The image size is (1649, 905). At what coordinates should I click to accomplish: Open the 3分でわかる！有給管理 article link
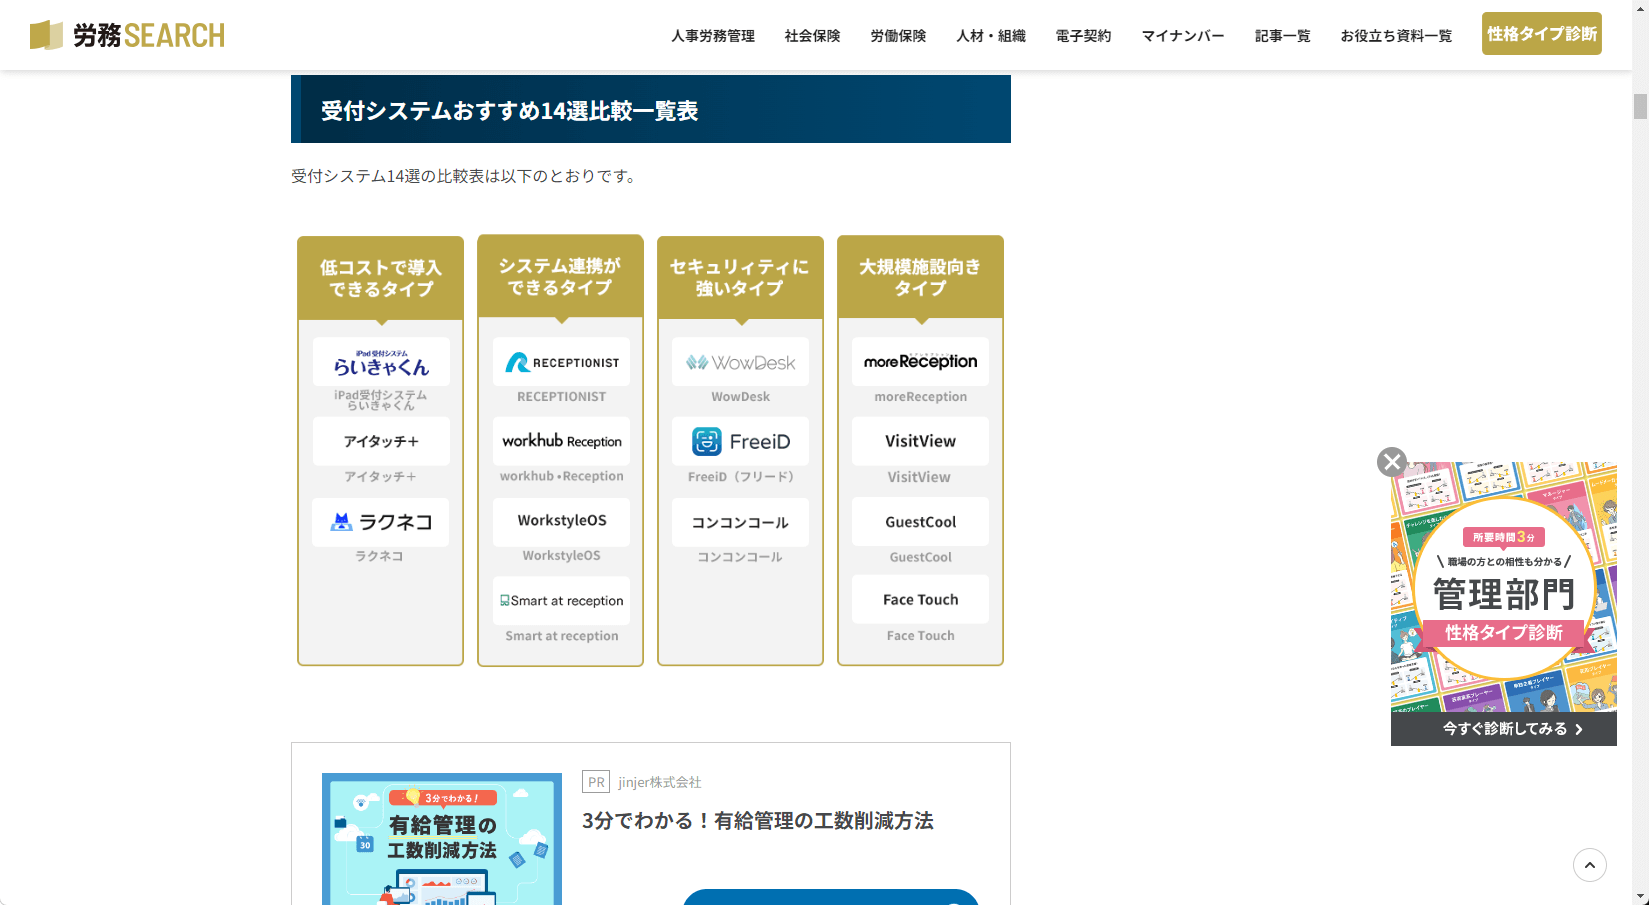[x=757, y=821]
